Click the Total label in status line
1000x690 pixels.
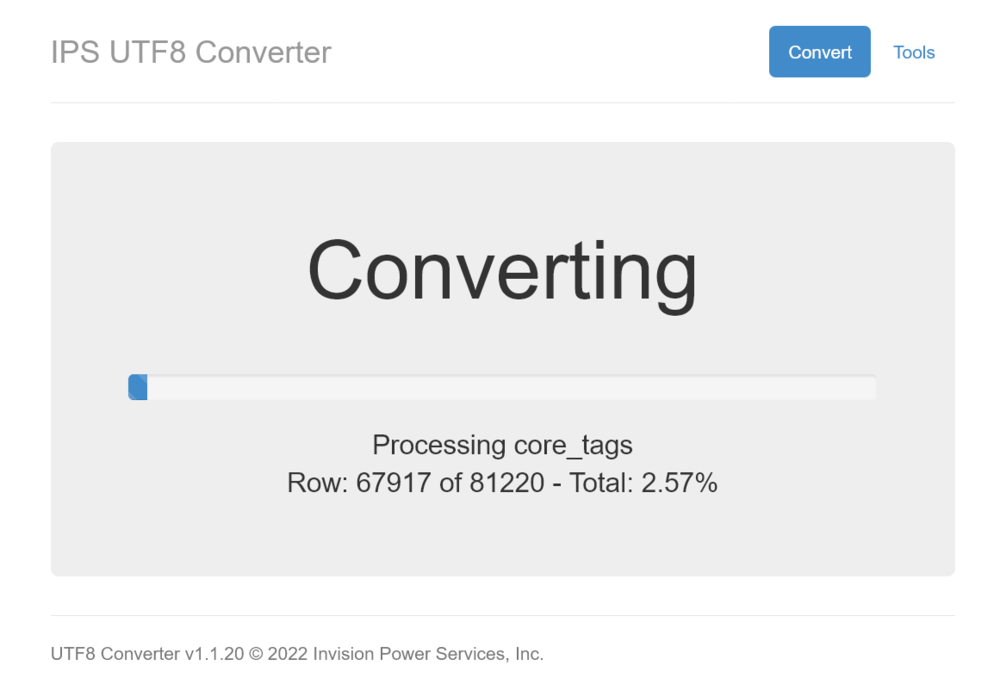600,483
